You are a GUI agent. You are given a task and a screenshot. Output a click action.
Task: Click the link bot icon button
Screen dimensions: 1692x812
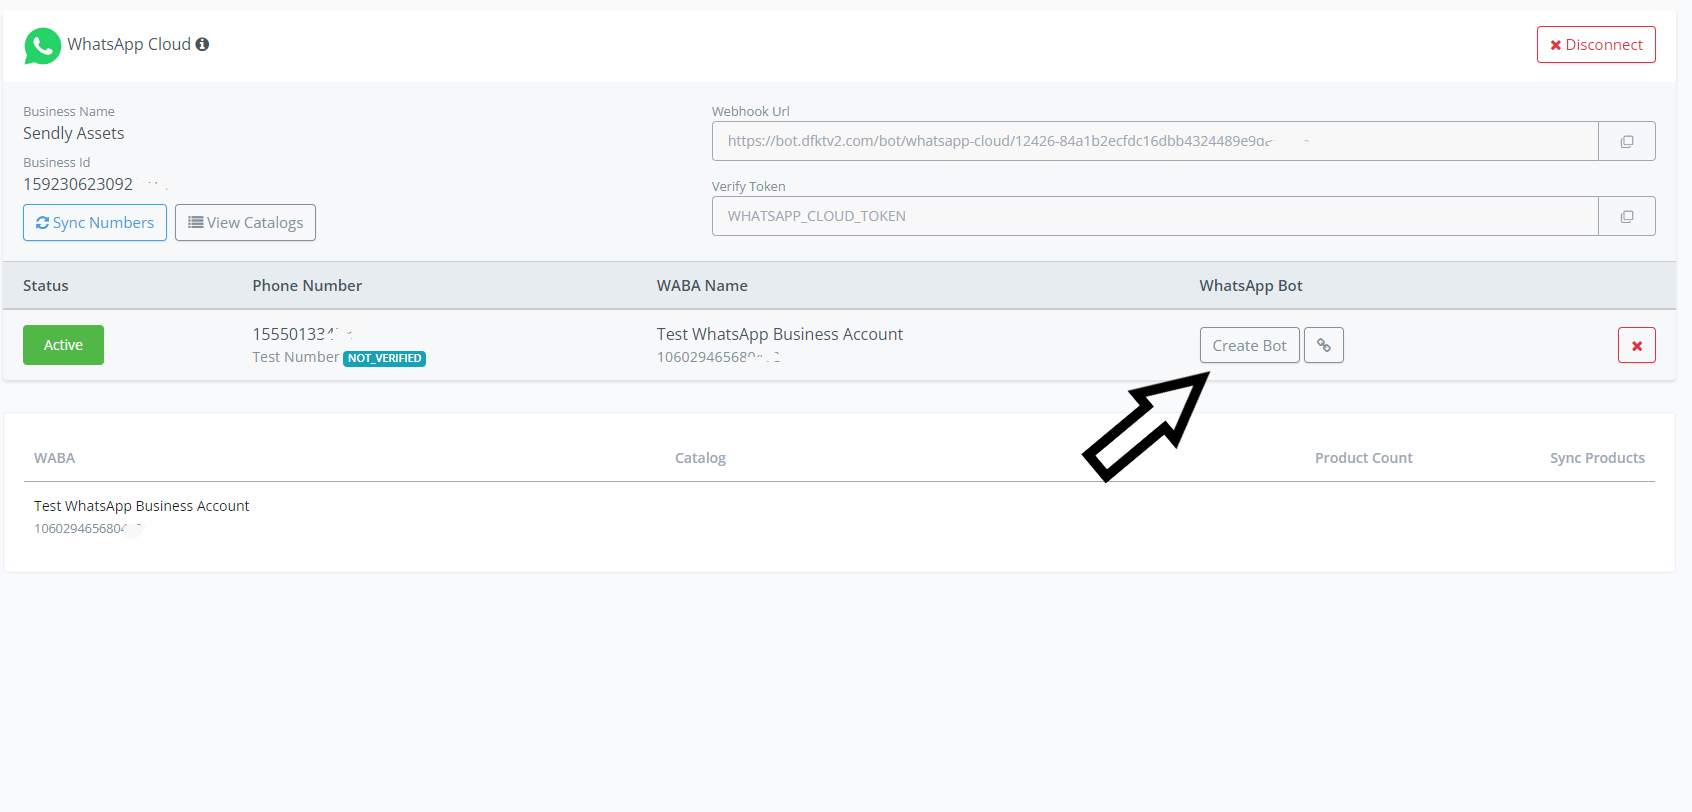(x=1324, y=345)
